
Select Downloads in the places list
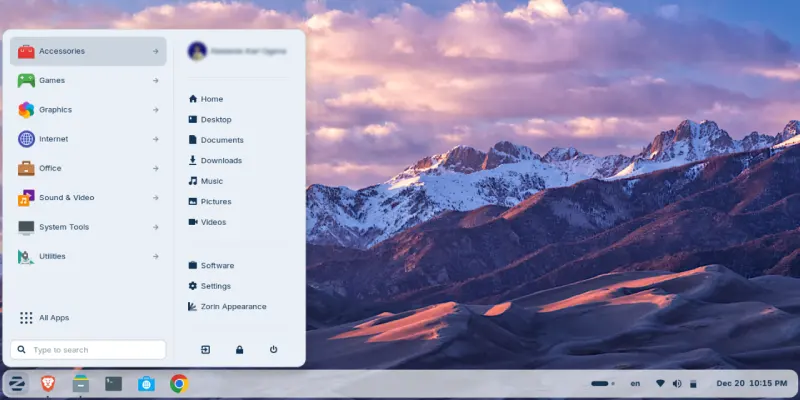(220, 160)
